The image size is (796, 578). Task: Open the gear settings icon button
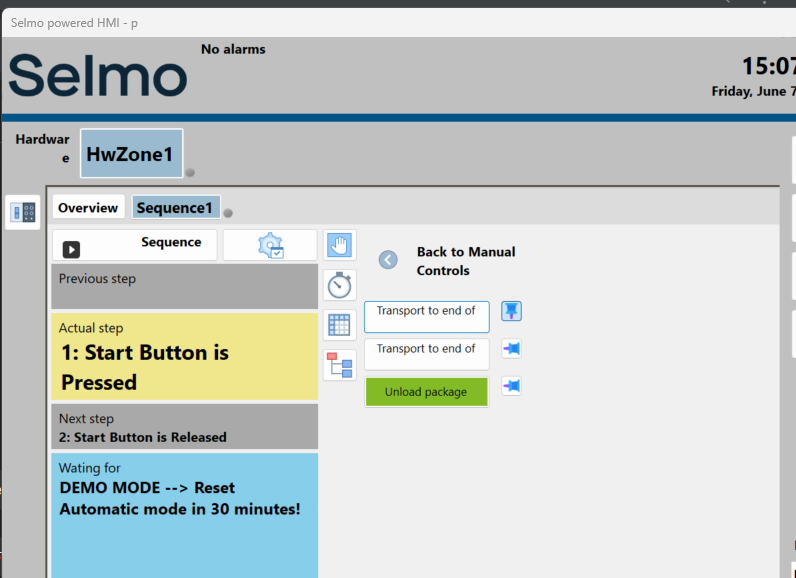(270, 245)
